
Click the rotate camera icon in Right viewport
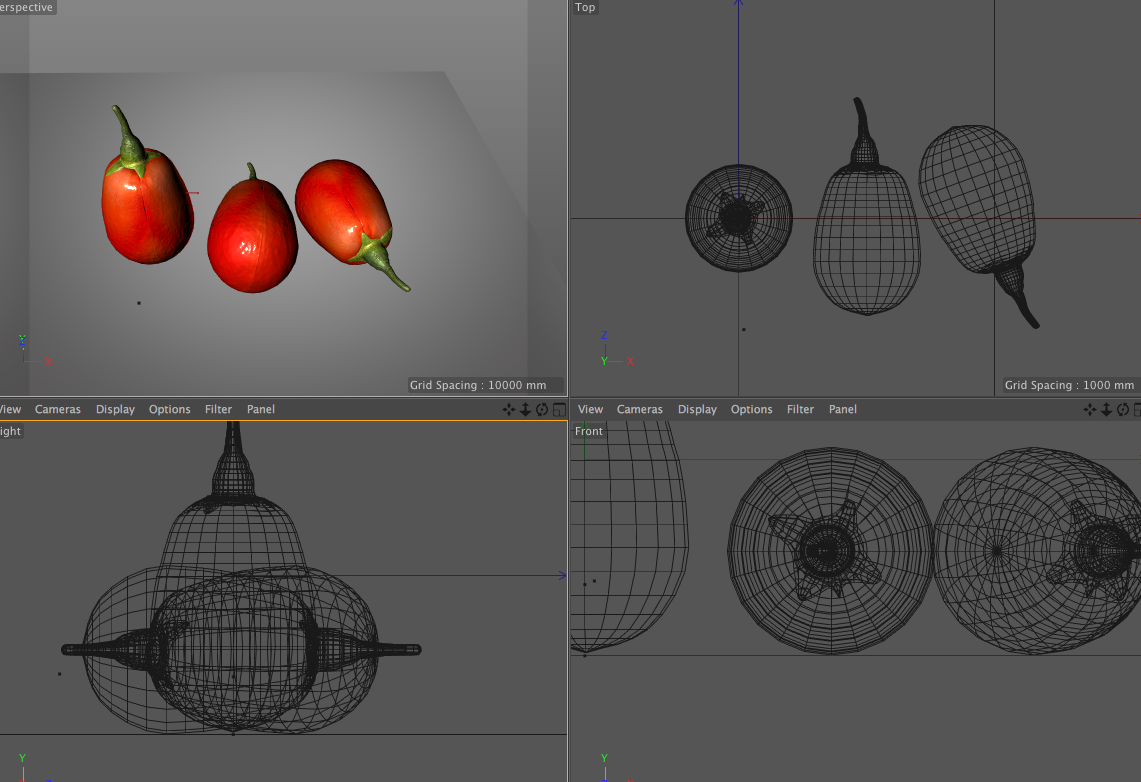(x=542, y=409)
